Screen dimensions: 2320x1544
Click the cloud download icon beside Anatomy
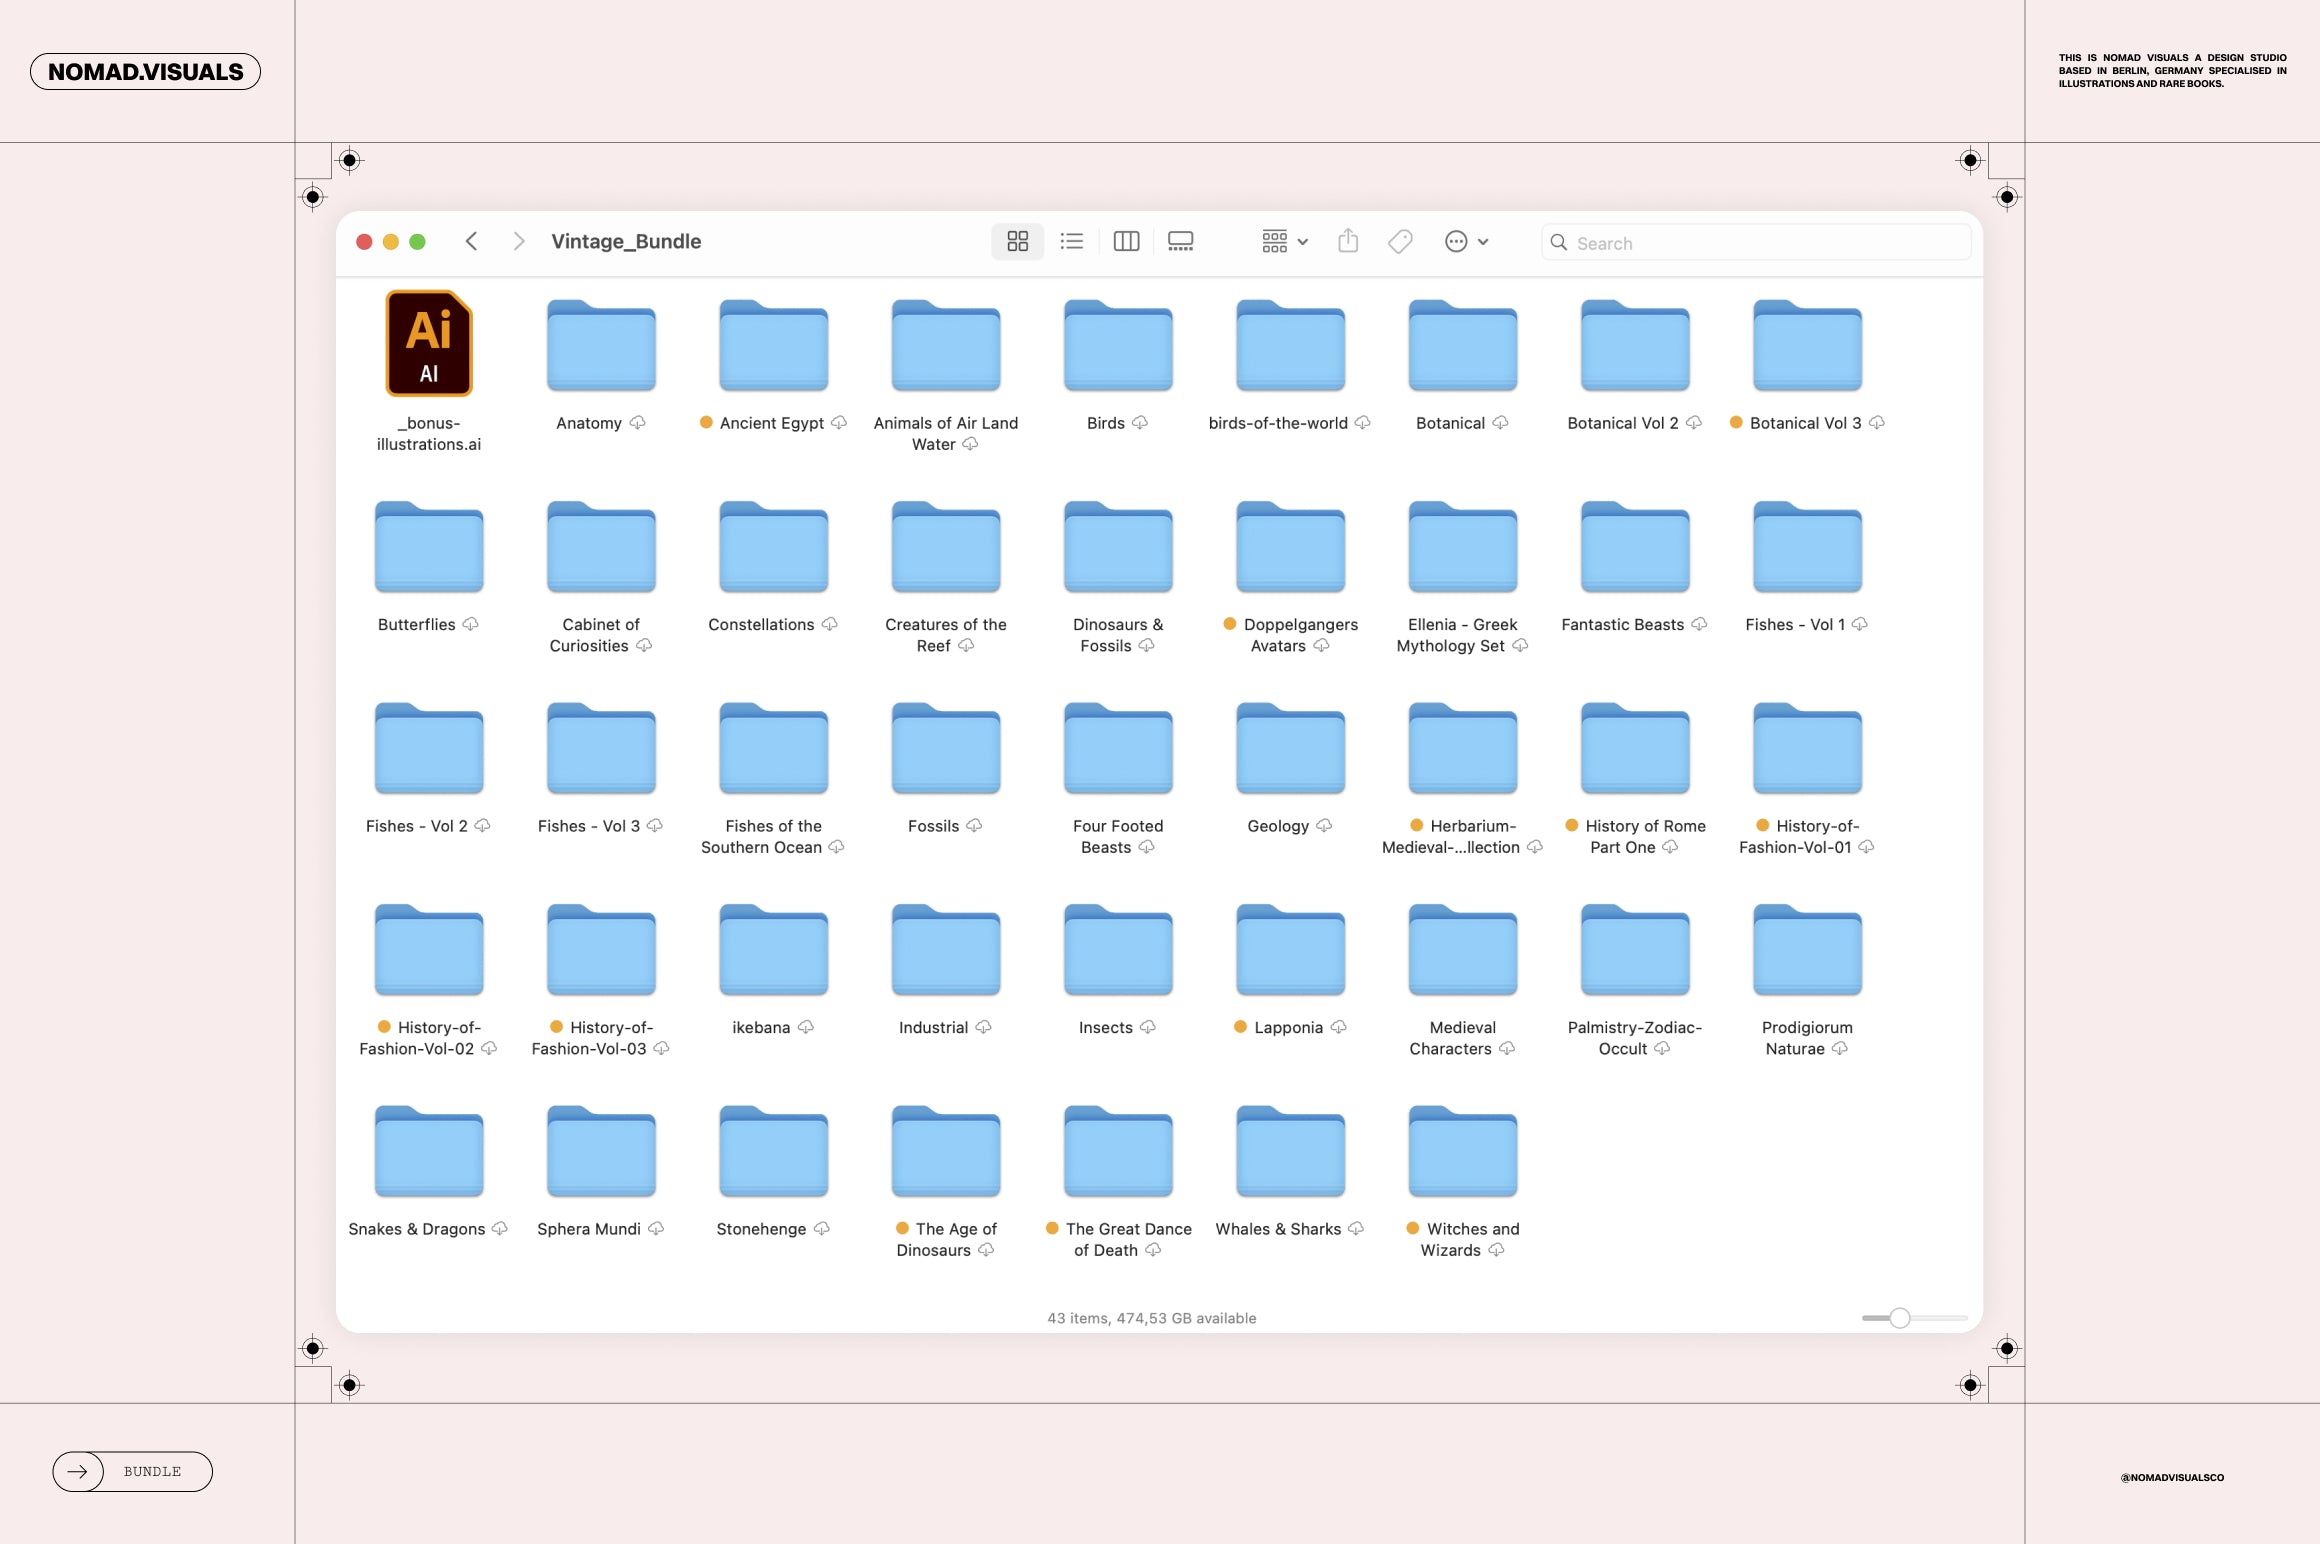click(638, 423)
